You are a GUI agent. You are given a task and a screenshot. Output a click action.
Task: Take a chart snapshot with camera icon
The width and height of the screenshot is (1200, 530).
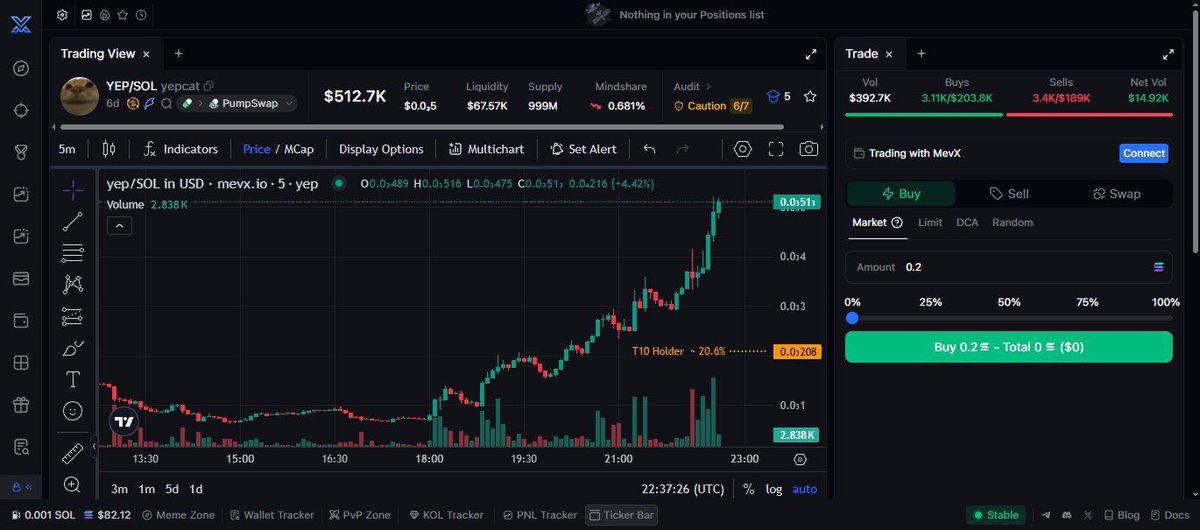[809, 149]
